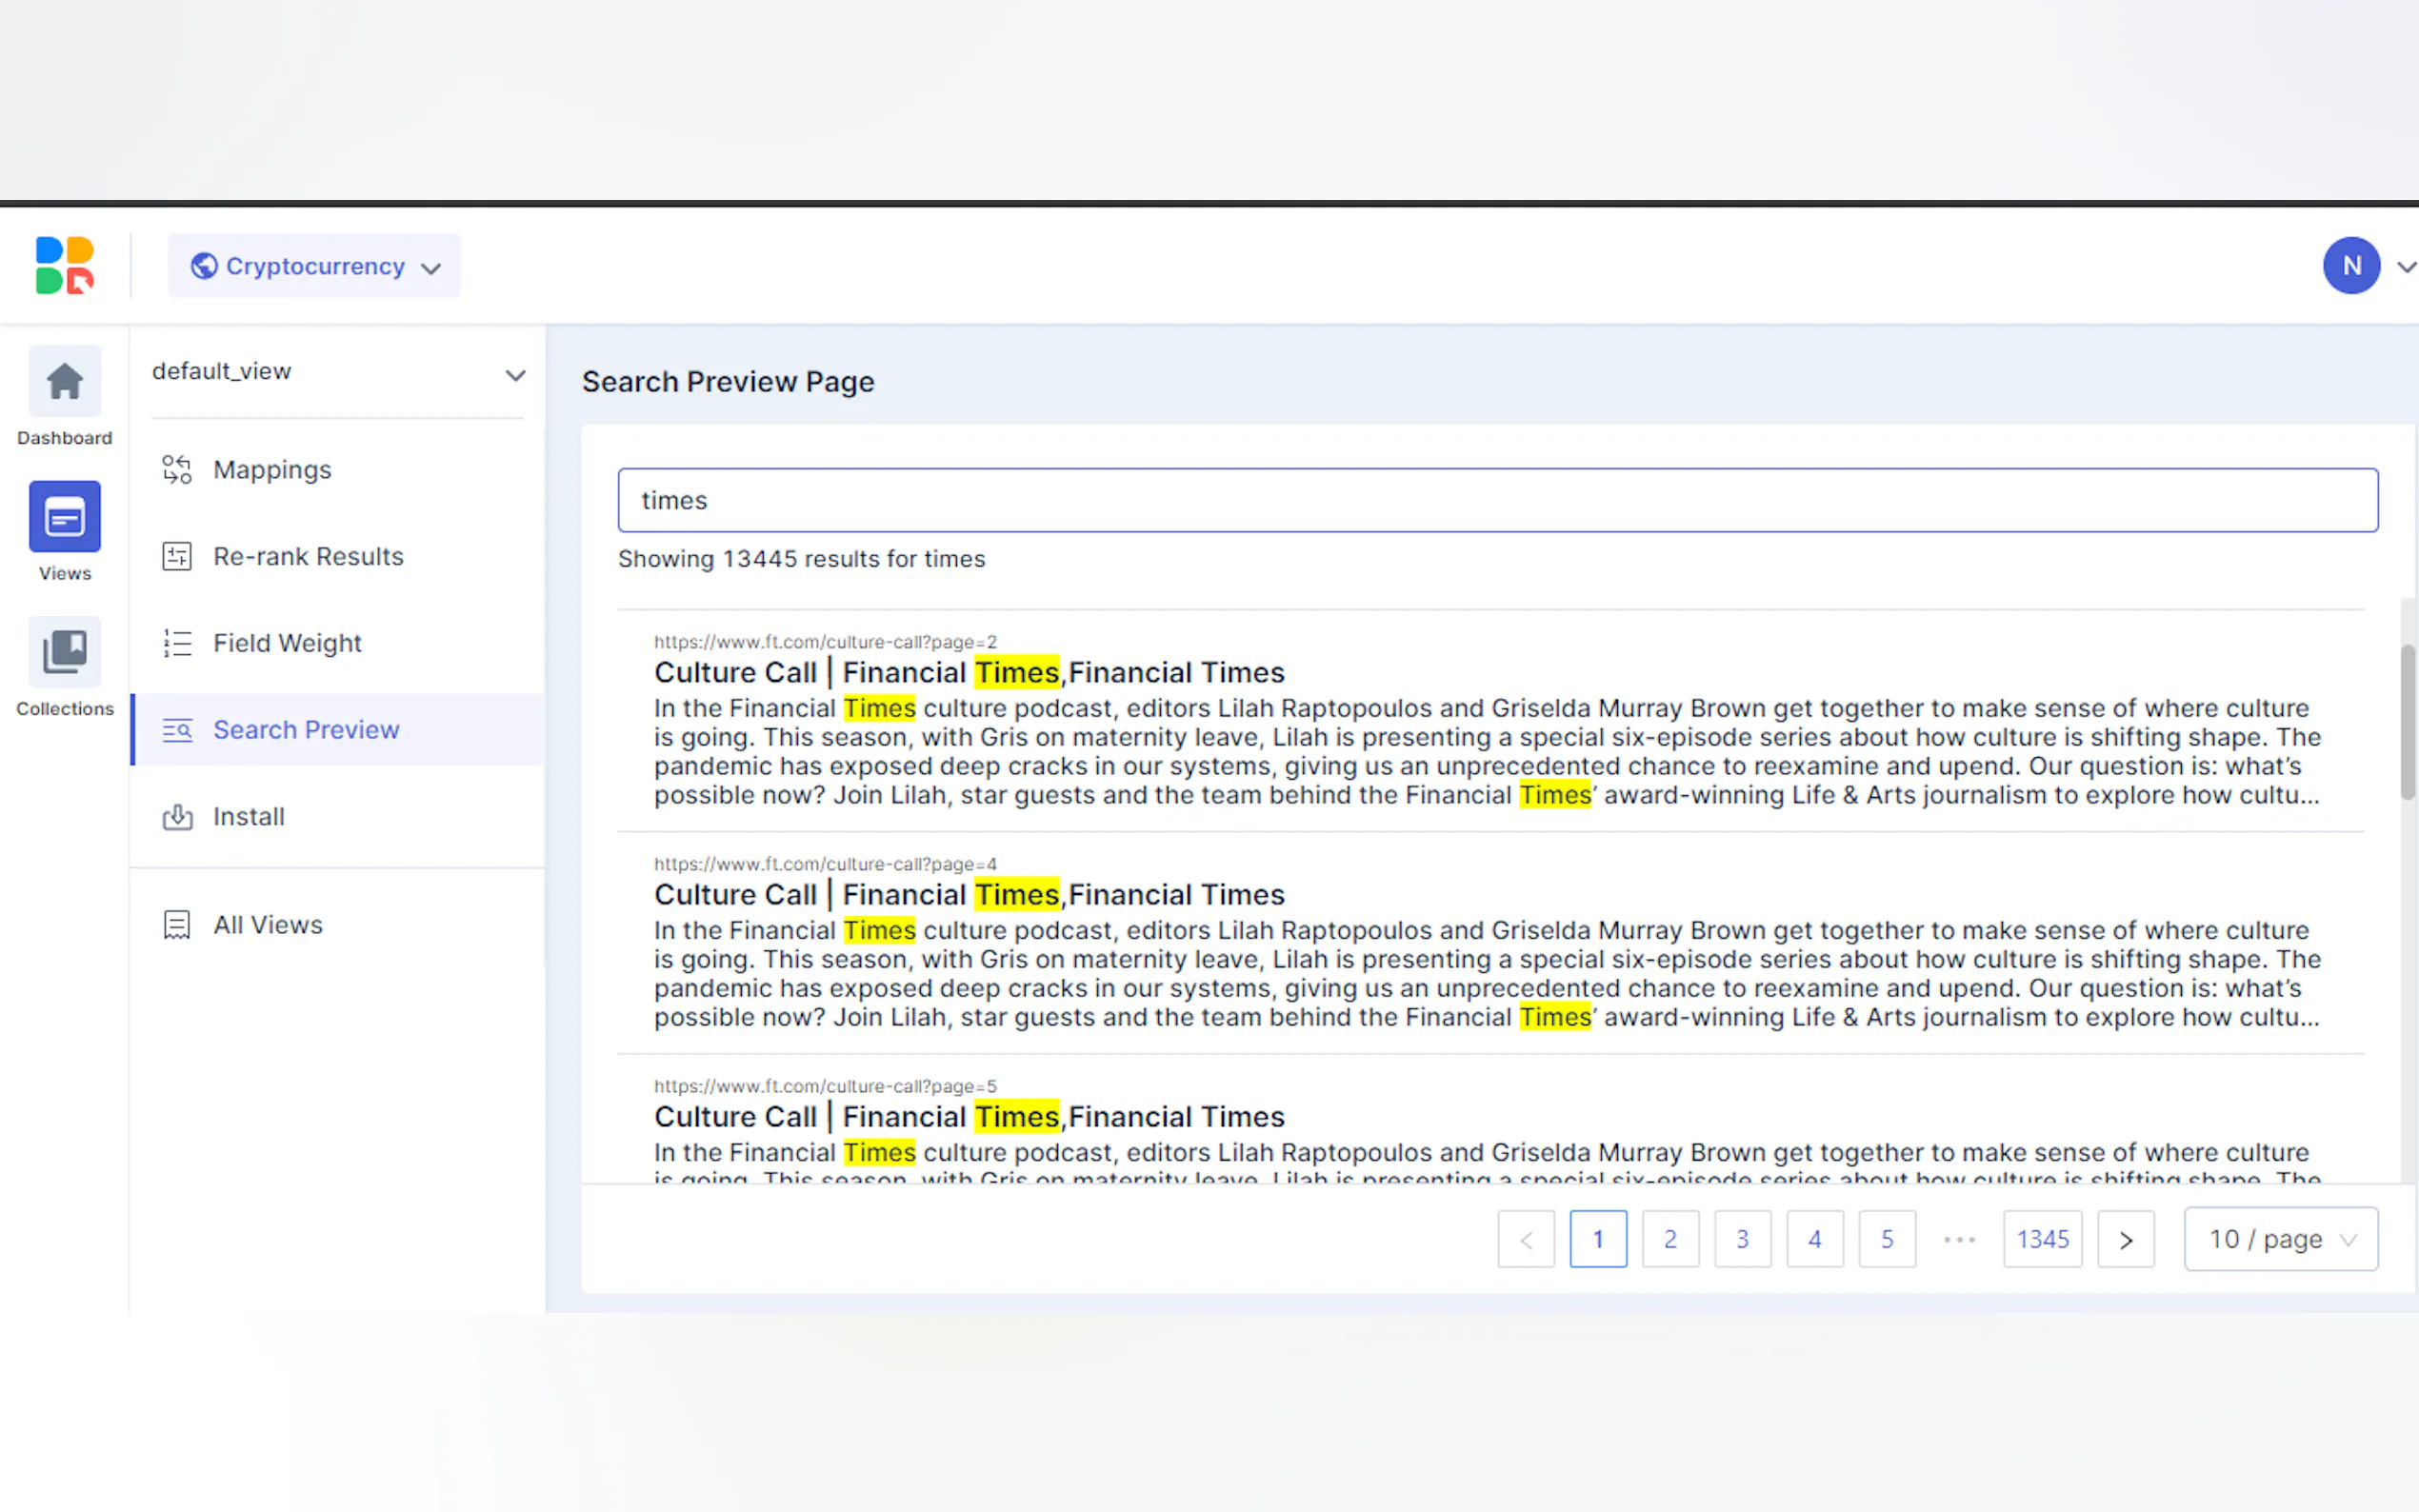Image resolution: width=2419 pixels, height=1512 pixels.
Task: Open the 10 / page size dropdown
Action: click(2280, 1240)
